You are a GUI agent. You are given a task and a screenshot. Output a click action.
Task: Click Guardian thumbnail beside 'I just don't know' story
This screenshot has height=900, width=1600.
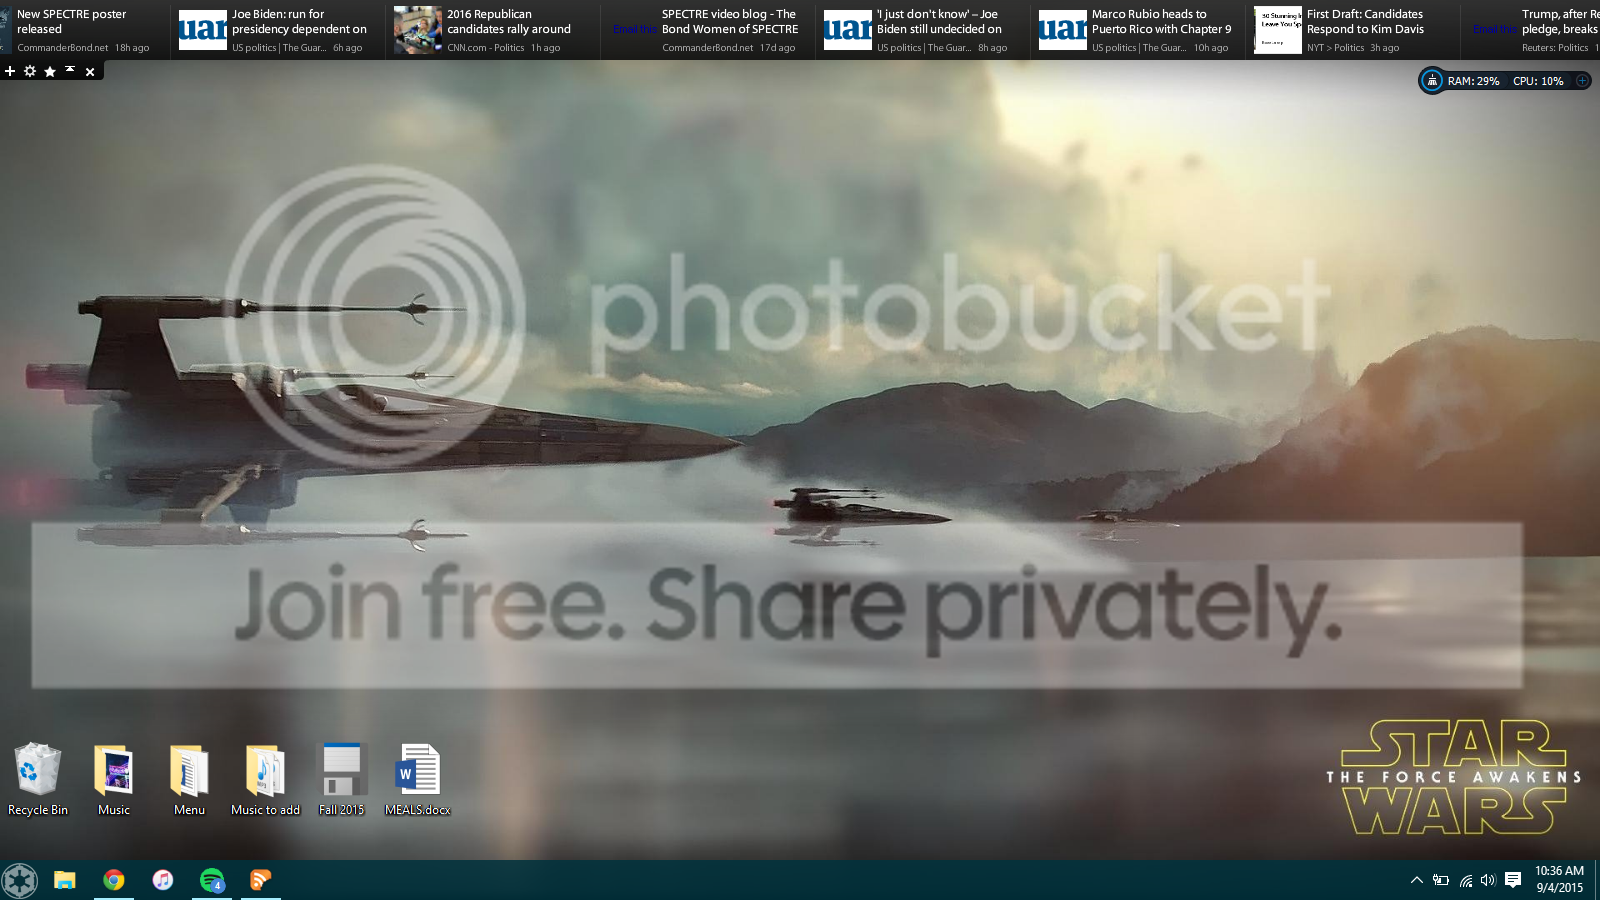coord(848,29)
